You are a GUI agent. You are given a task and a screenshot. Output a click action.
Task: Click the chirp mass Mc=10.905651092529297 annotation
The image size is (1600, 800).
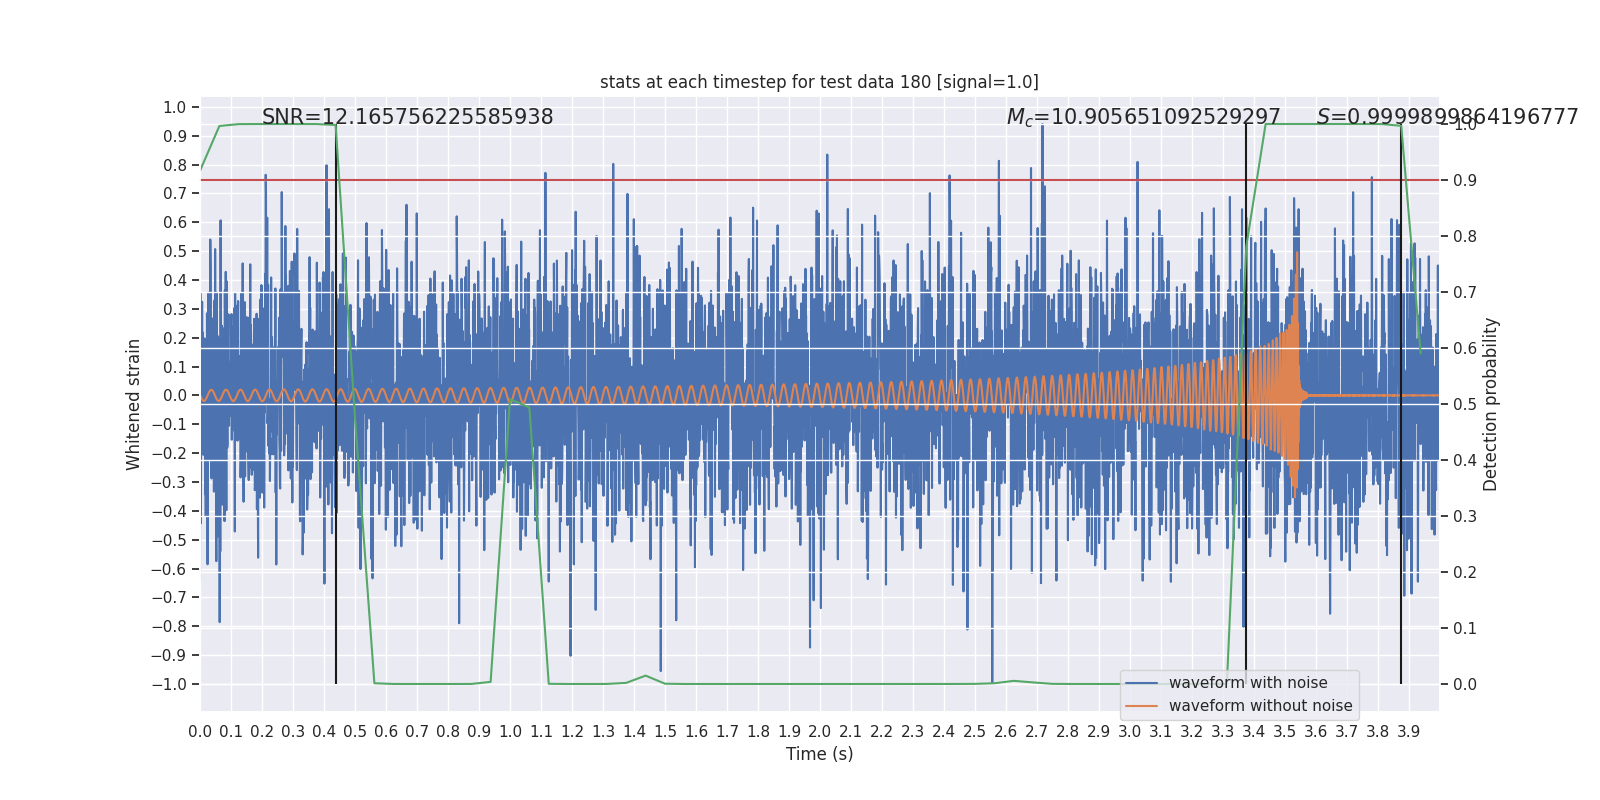click(x=1144, y=117)
